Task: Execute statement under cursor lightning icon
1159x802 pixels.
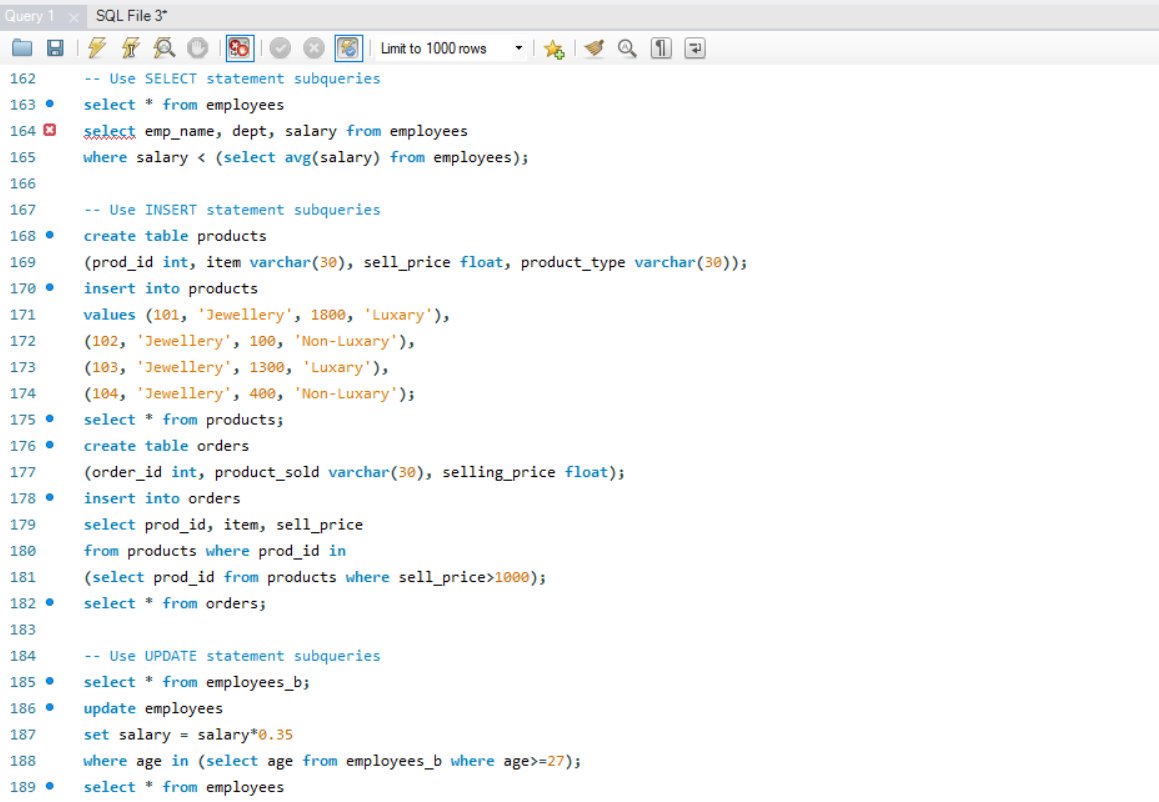Action: click(x=130, y=49)
